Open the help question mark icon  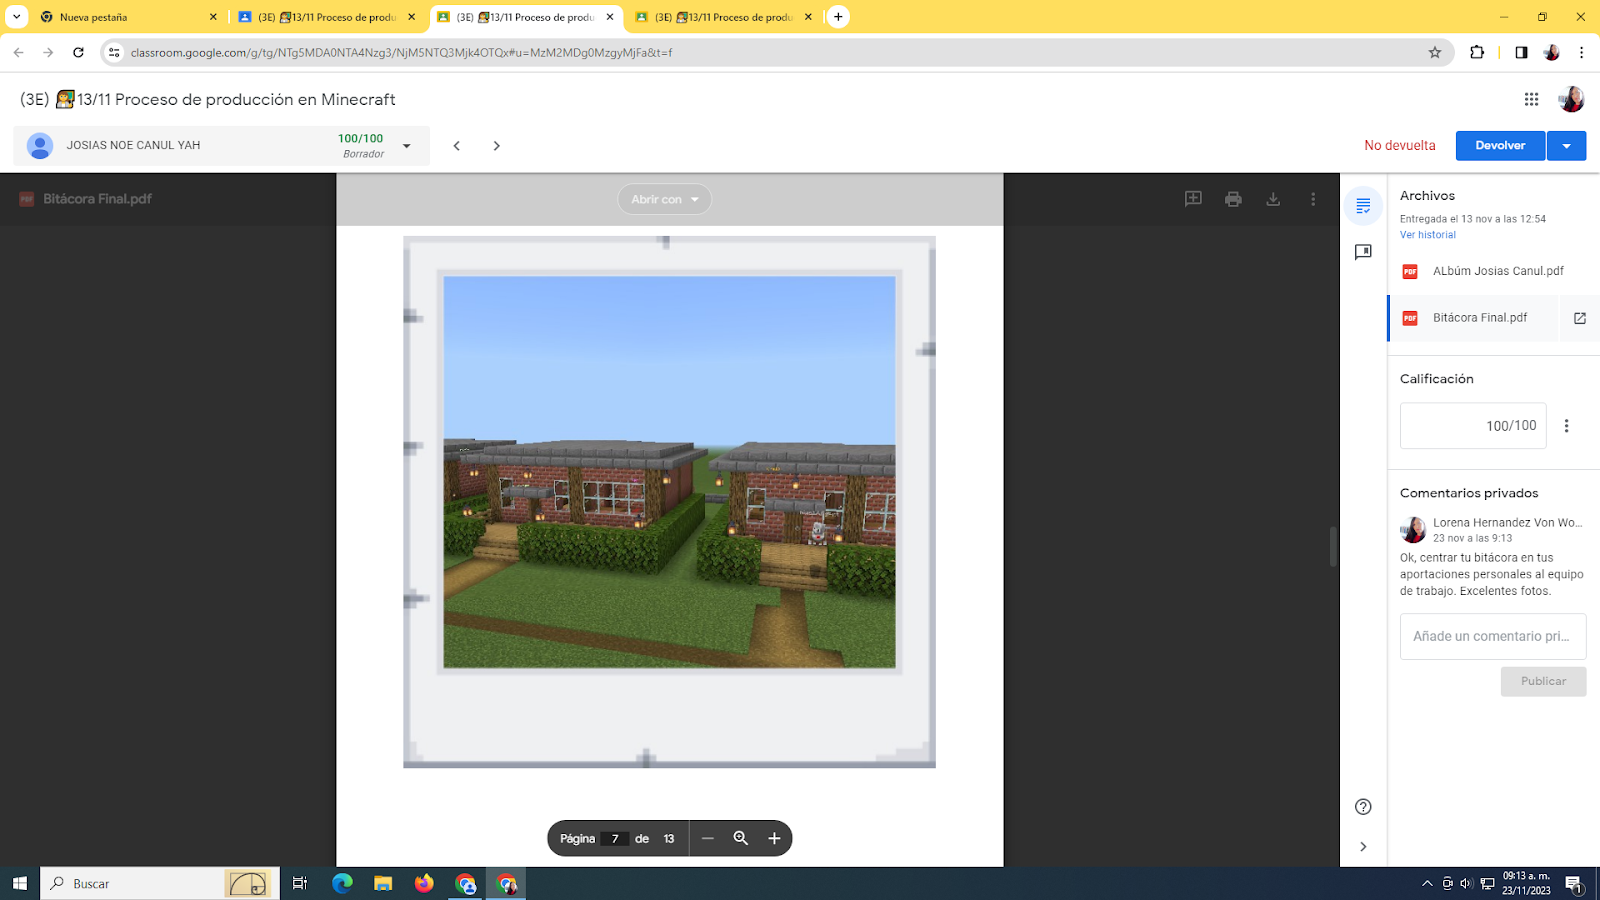(x=1363, y=807)
